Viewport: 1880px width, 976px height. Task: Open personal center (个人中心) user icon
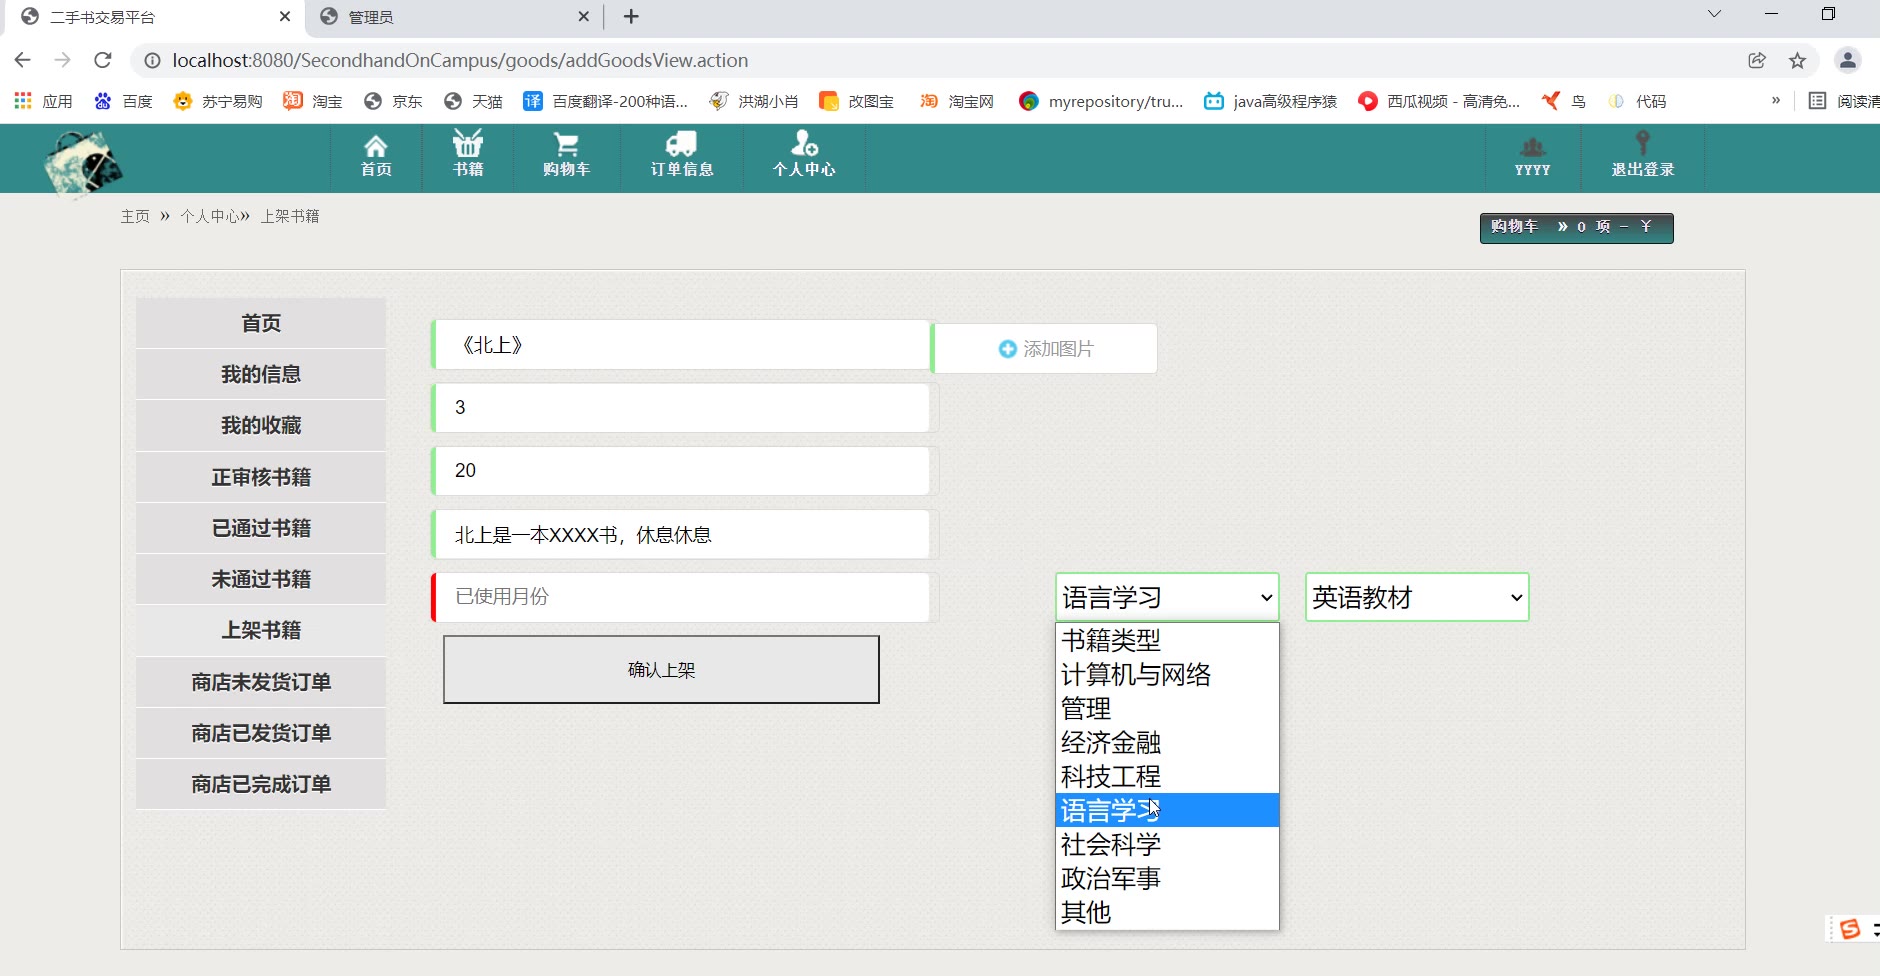(x=803, y=144)
